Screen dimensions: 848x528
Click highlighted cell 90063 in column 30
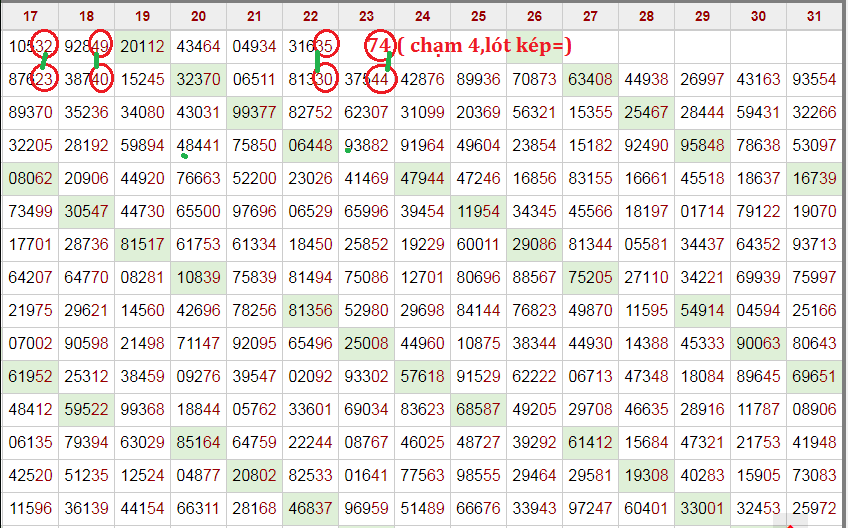pos(758,343)
